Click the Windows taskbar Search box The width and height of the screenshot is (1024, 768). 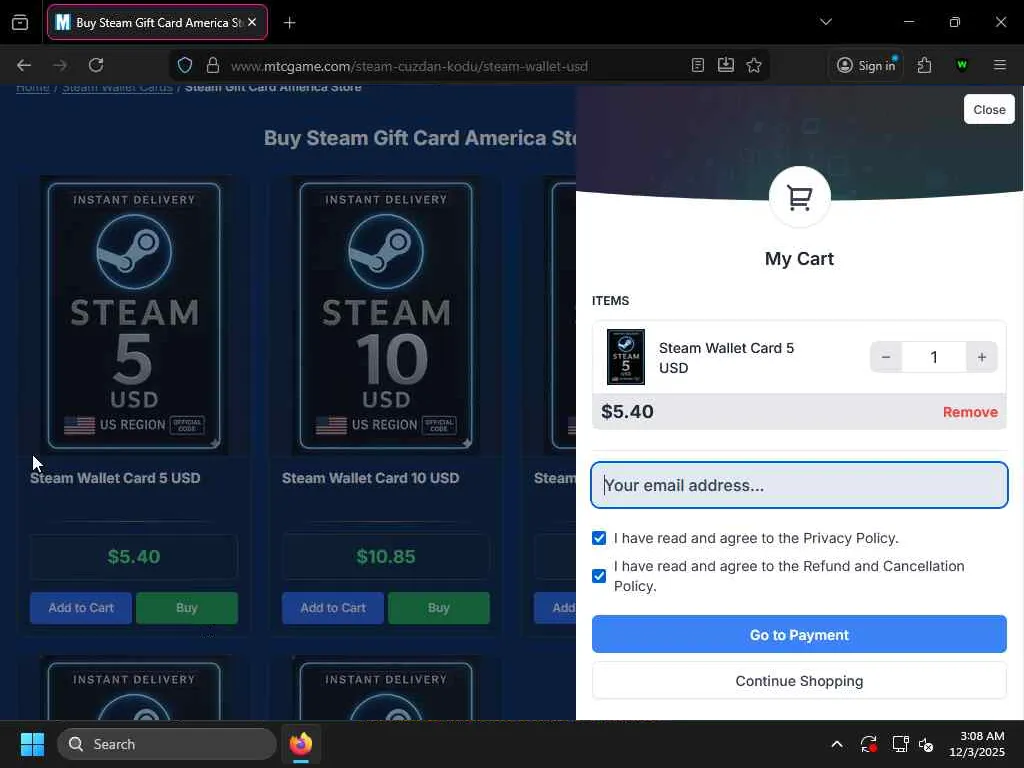[x=167, y=744]
